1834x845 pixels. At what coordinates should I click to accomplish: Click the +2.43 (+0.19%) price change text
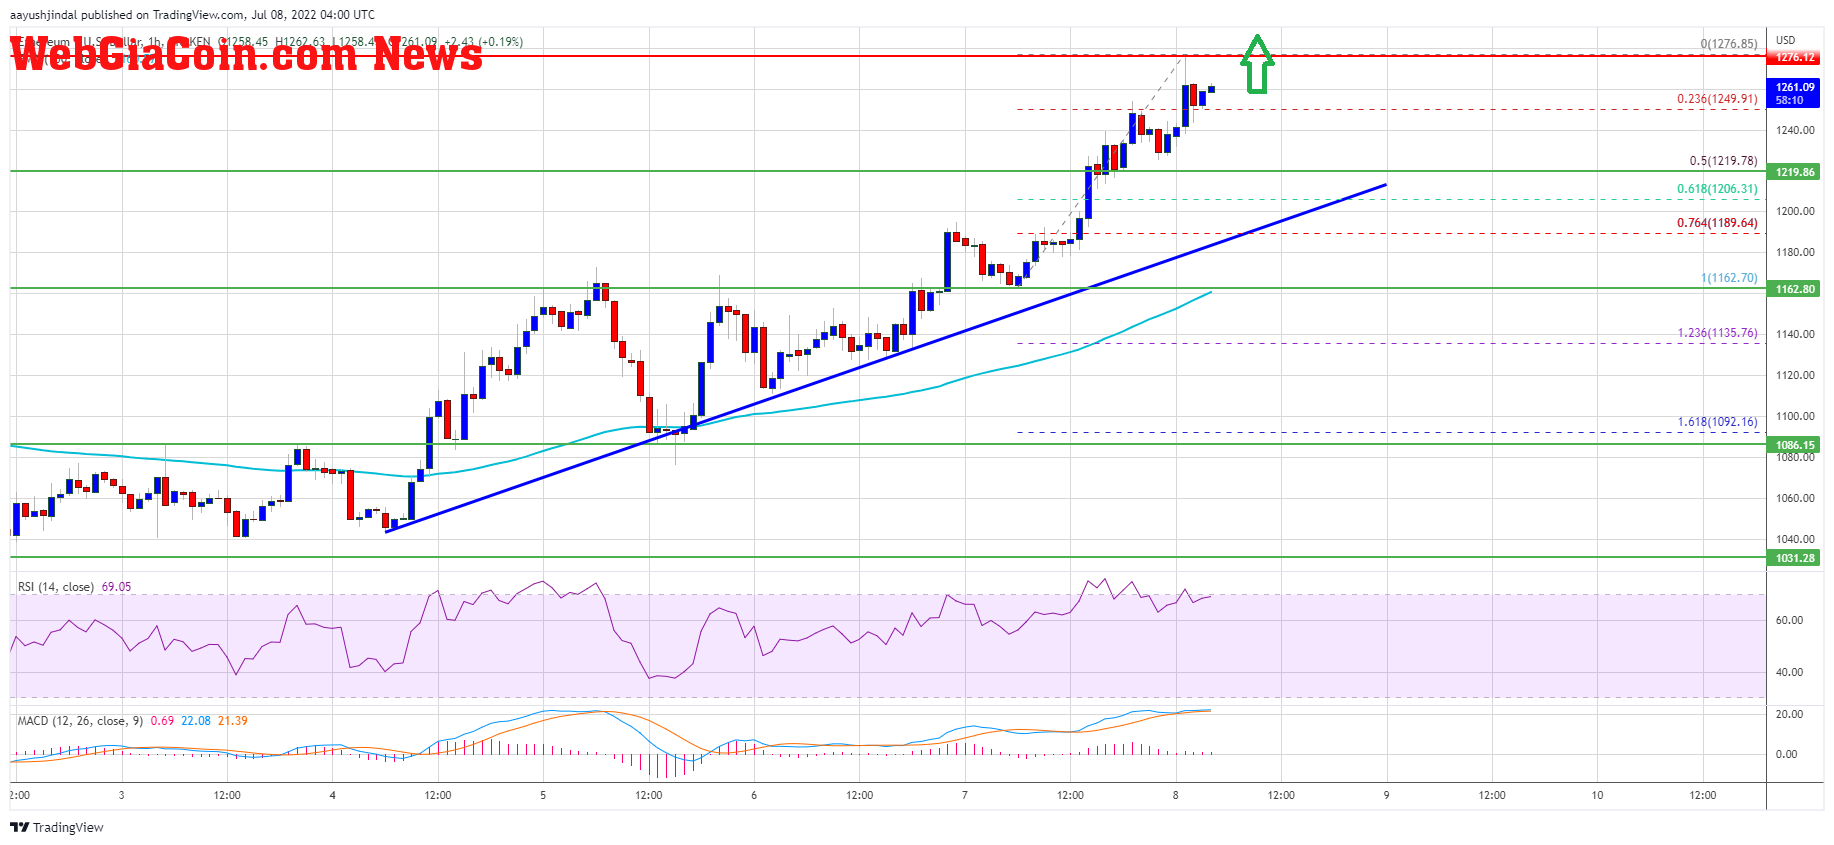click(483, 42)
